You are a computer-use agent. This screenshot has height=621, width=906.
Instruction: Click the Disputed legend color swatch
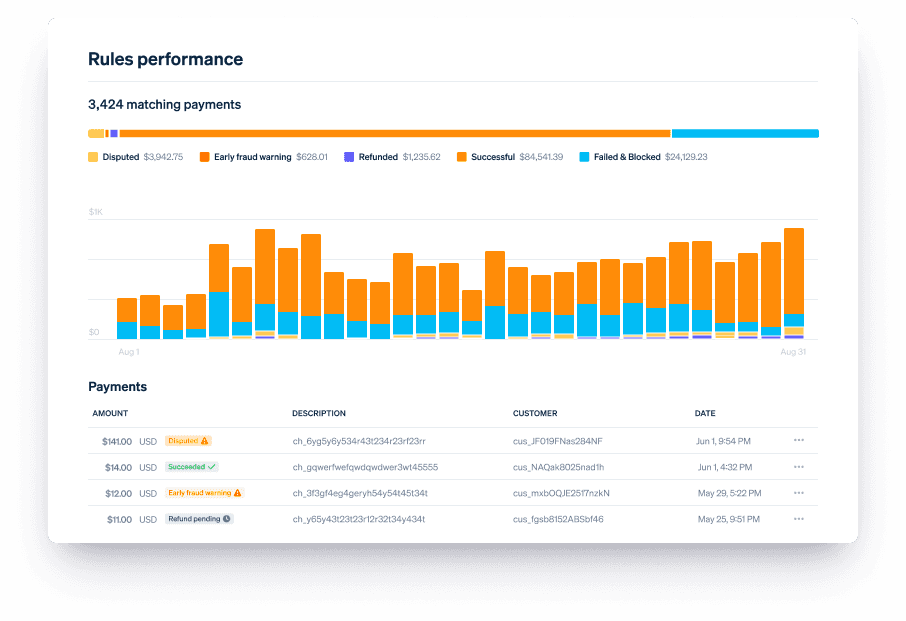point(93,157)
